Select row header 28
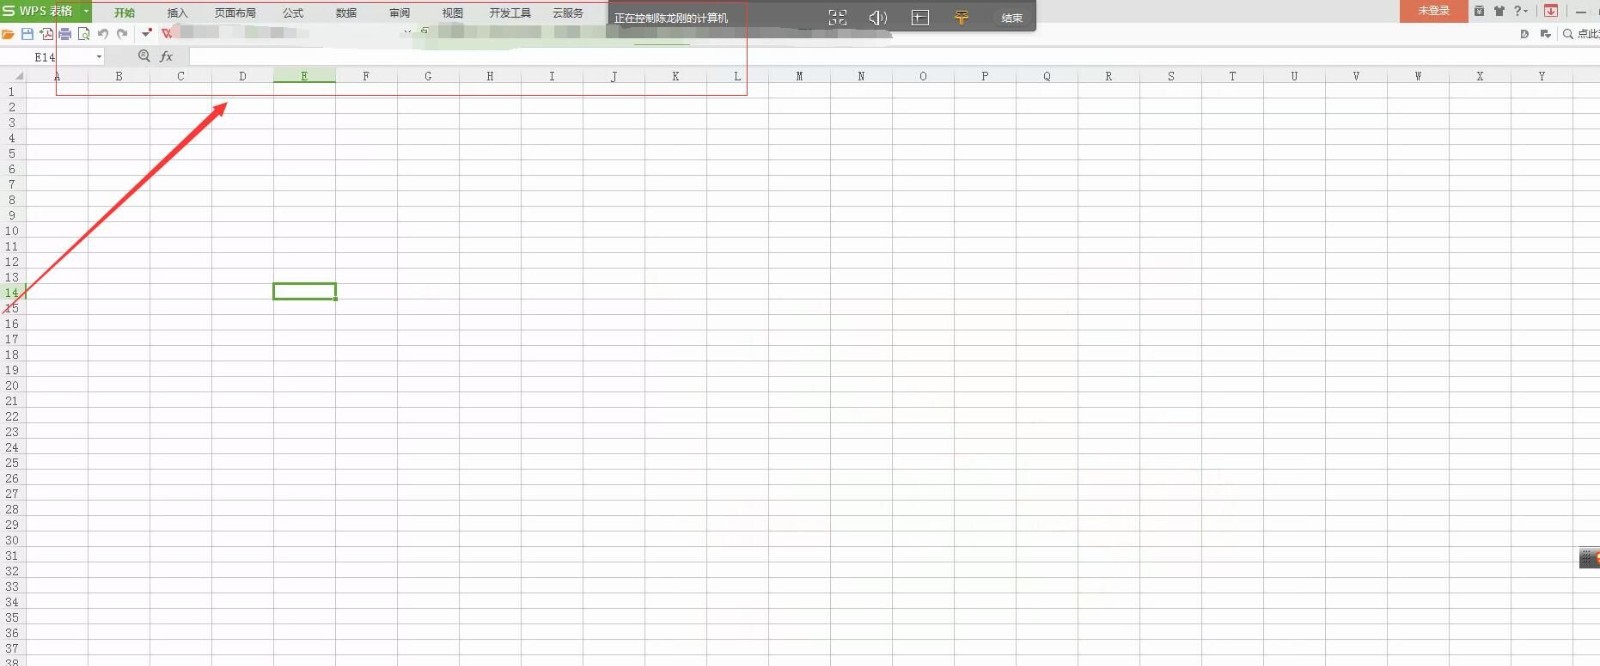Screen dimensions: 1600x666 click(12, 509)
